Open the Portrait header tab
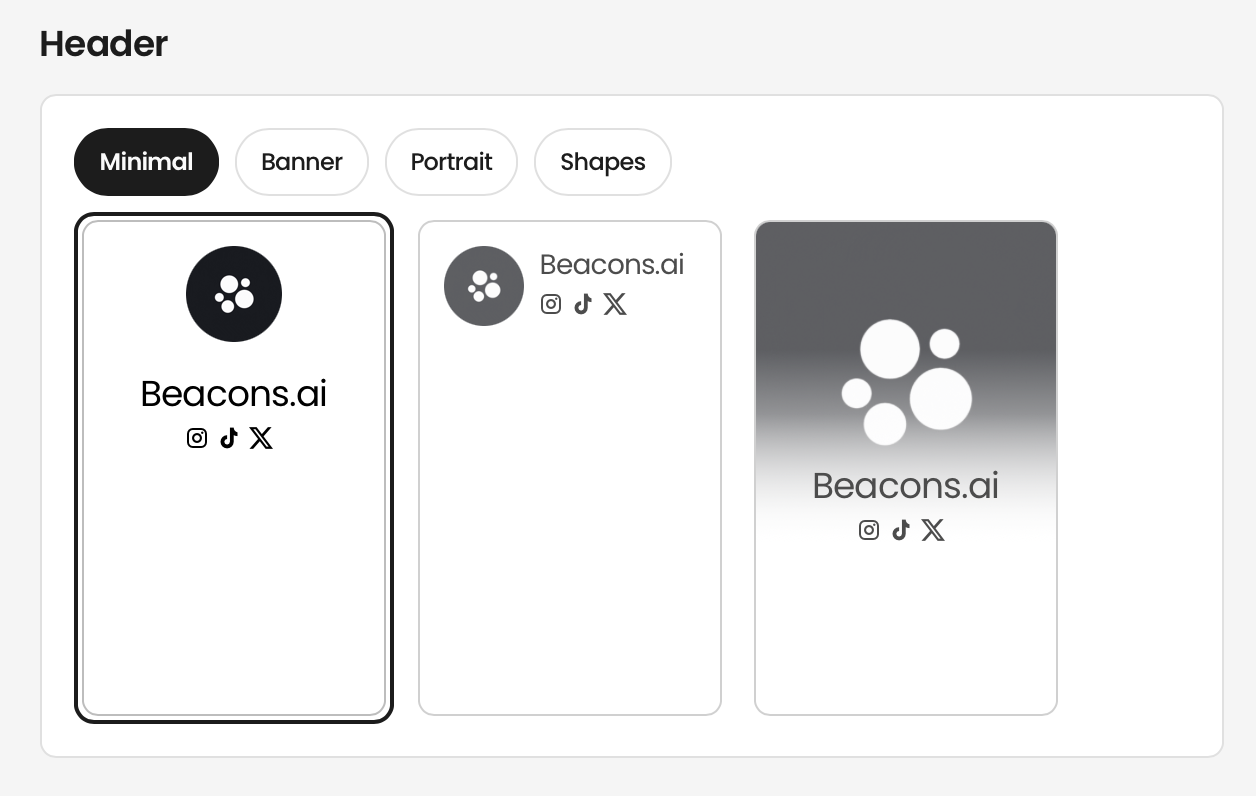Viewport: 1256px width, 796px height. click(x=451, y=162)
